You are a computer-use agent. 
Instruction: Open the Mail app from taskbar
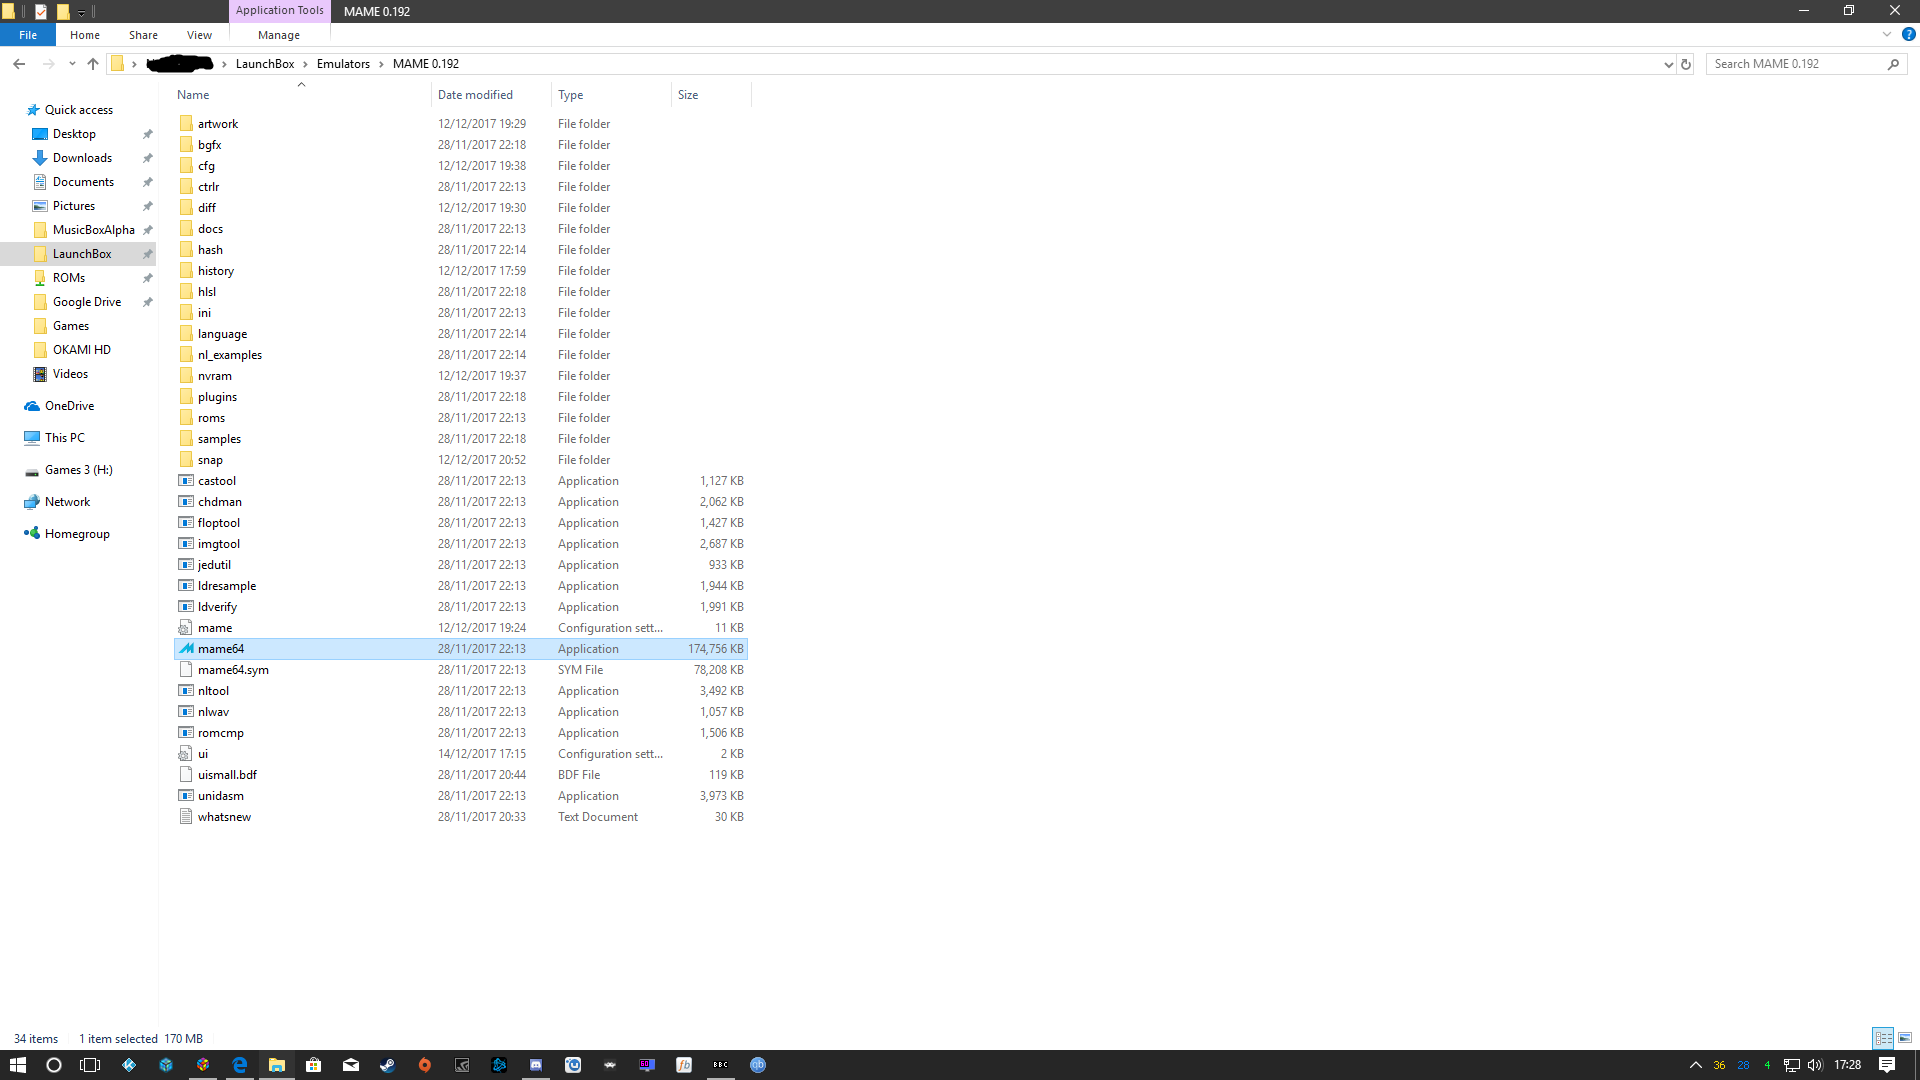351,1065
